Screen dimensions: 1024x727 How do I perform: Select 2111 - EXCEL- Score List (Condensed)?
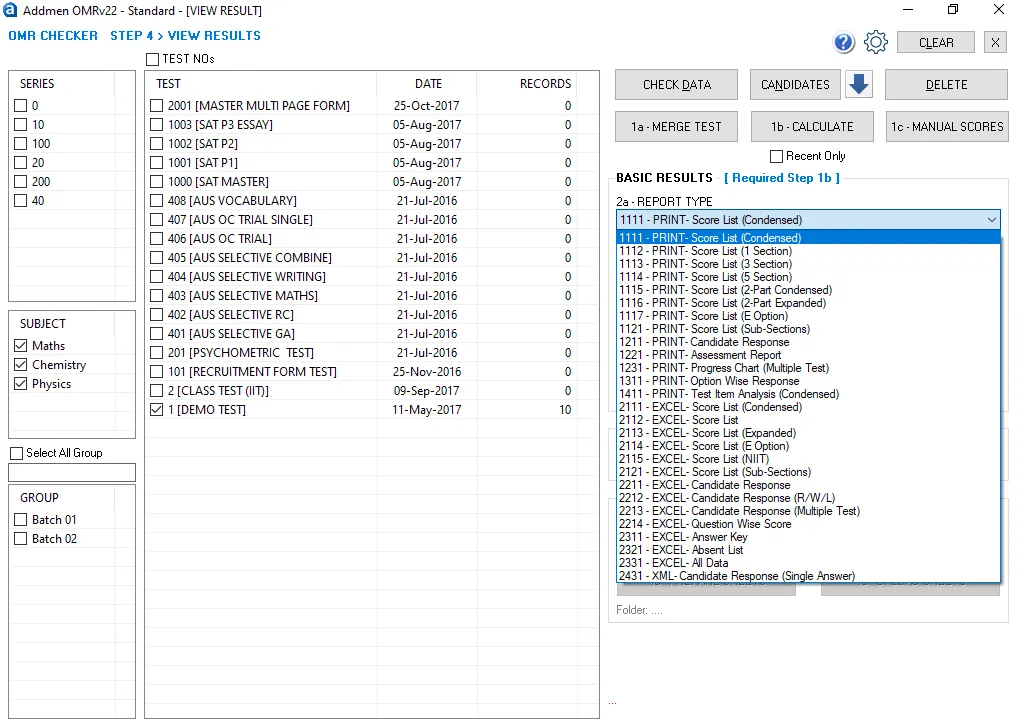(808, 407)
